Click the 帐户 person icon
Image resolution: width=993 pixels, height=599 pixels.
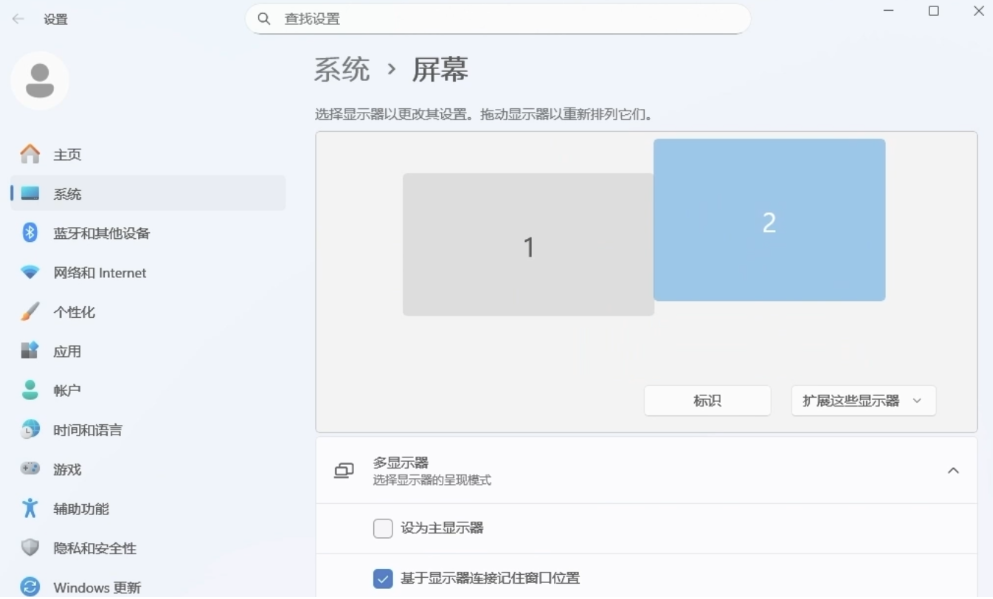tap(30, 390)
